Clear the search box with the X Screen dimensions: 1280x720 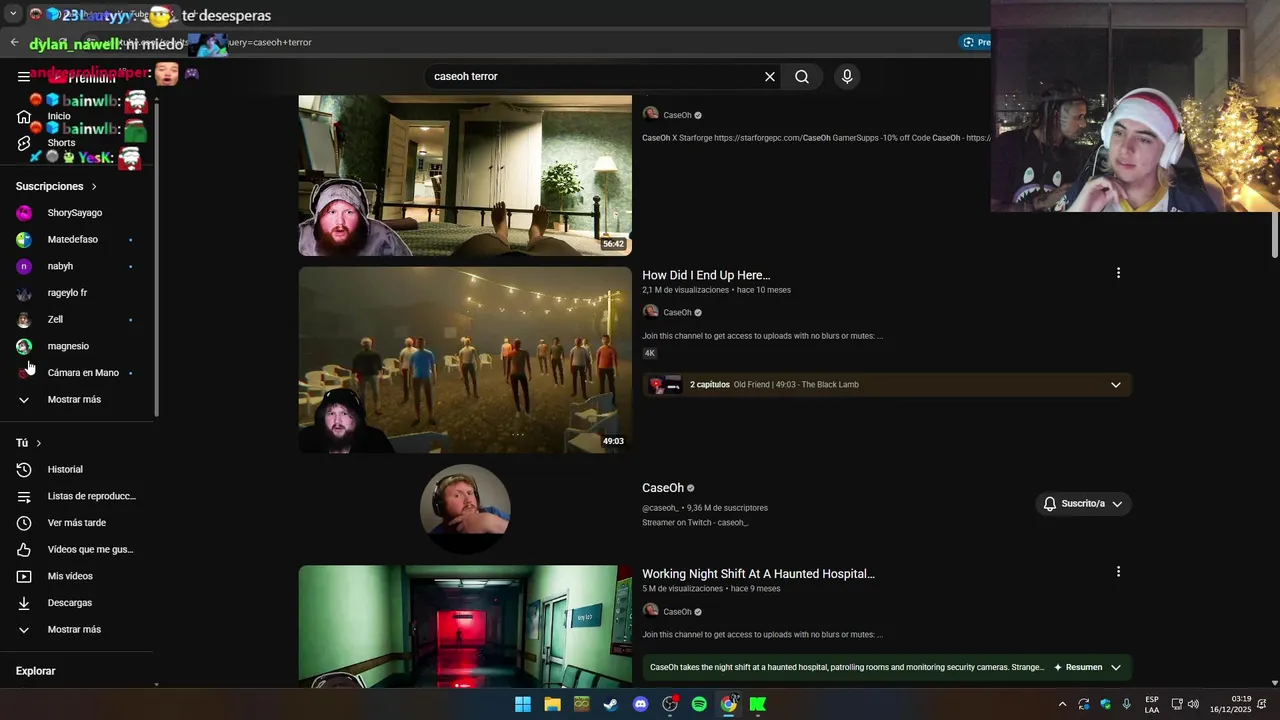tap(770, 76)
